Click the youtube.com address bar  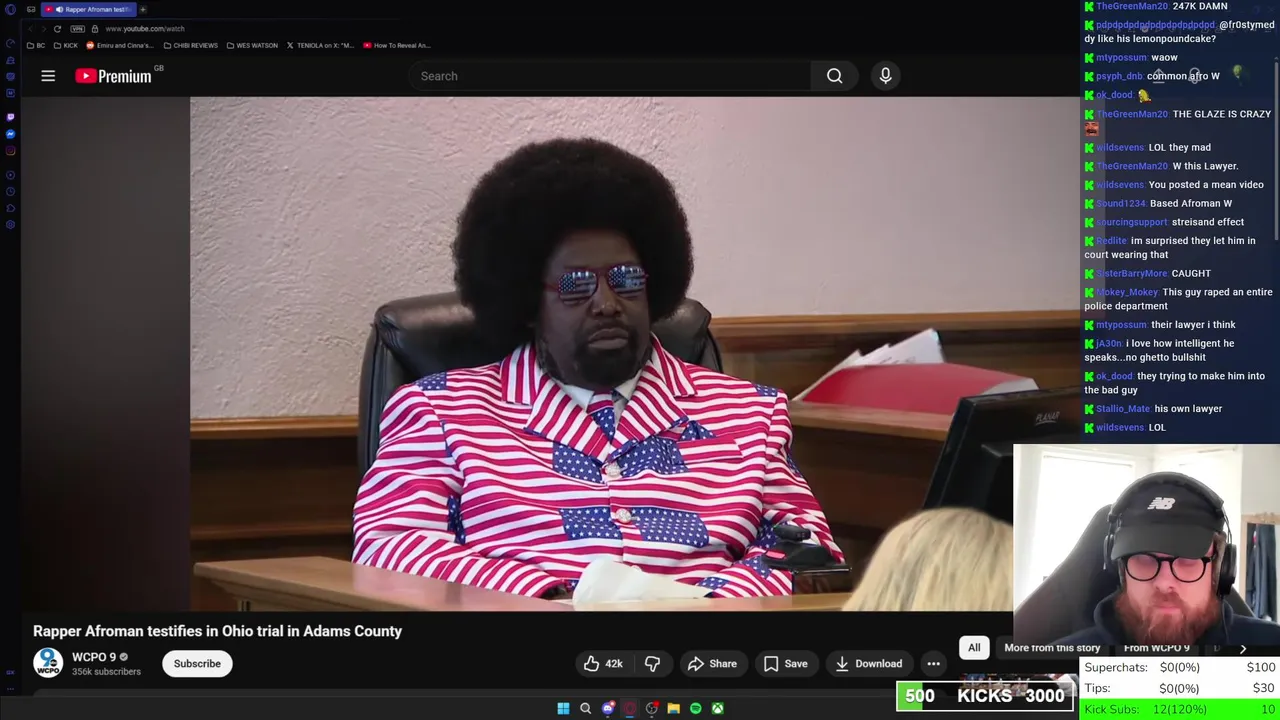[x=145, y=29]
